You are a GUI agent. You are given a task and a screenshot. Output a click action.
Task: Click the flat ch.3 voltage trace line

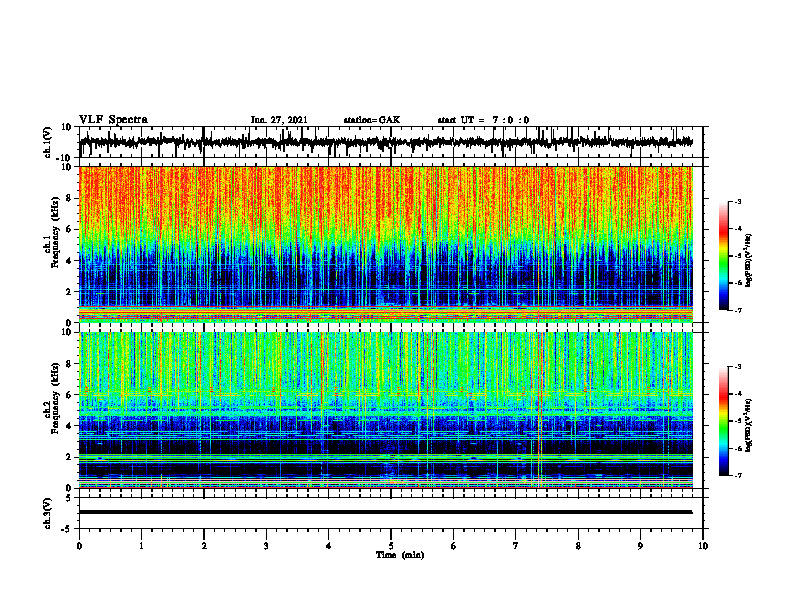point(385,512)
